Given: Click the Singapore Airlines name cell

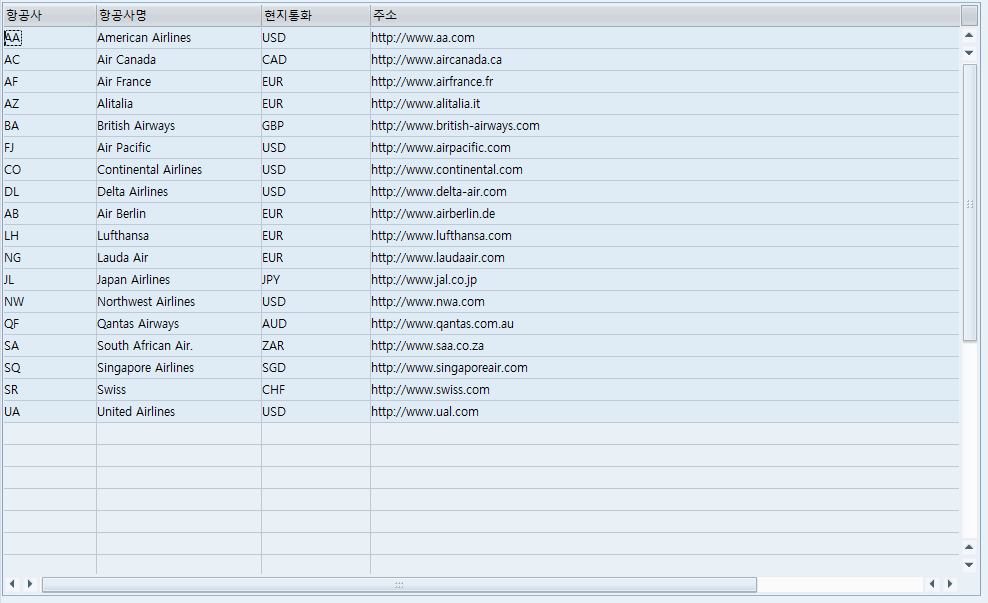Looking at the screenshot, I should (179, 369).
